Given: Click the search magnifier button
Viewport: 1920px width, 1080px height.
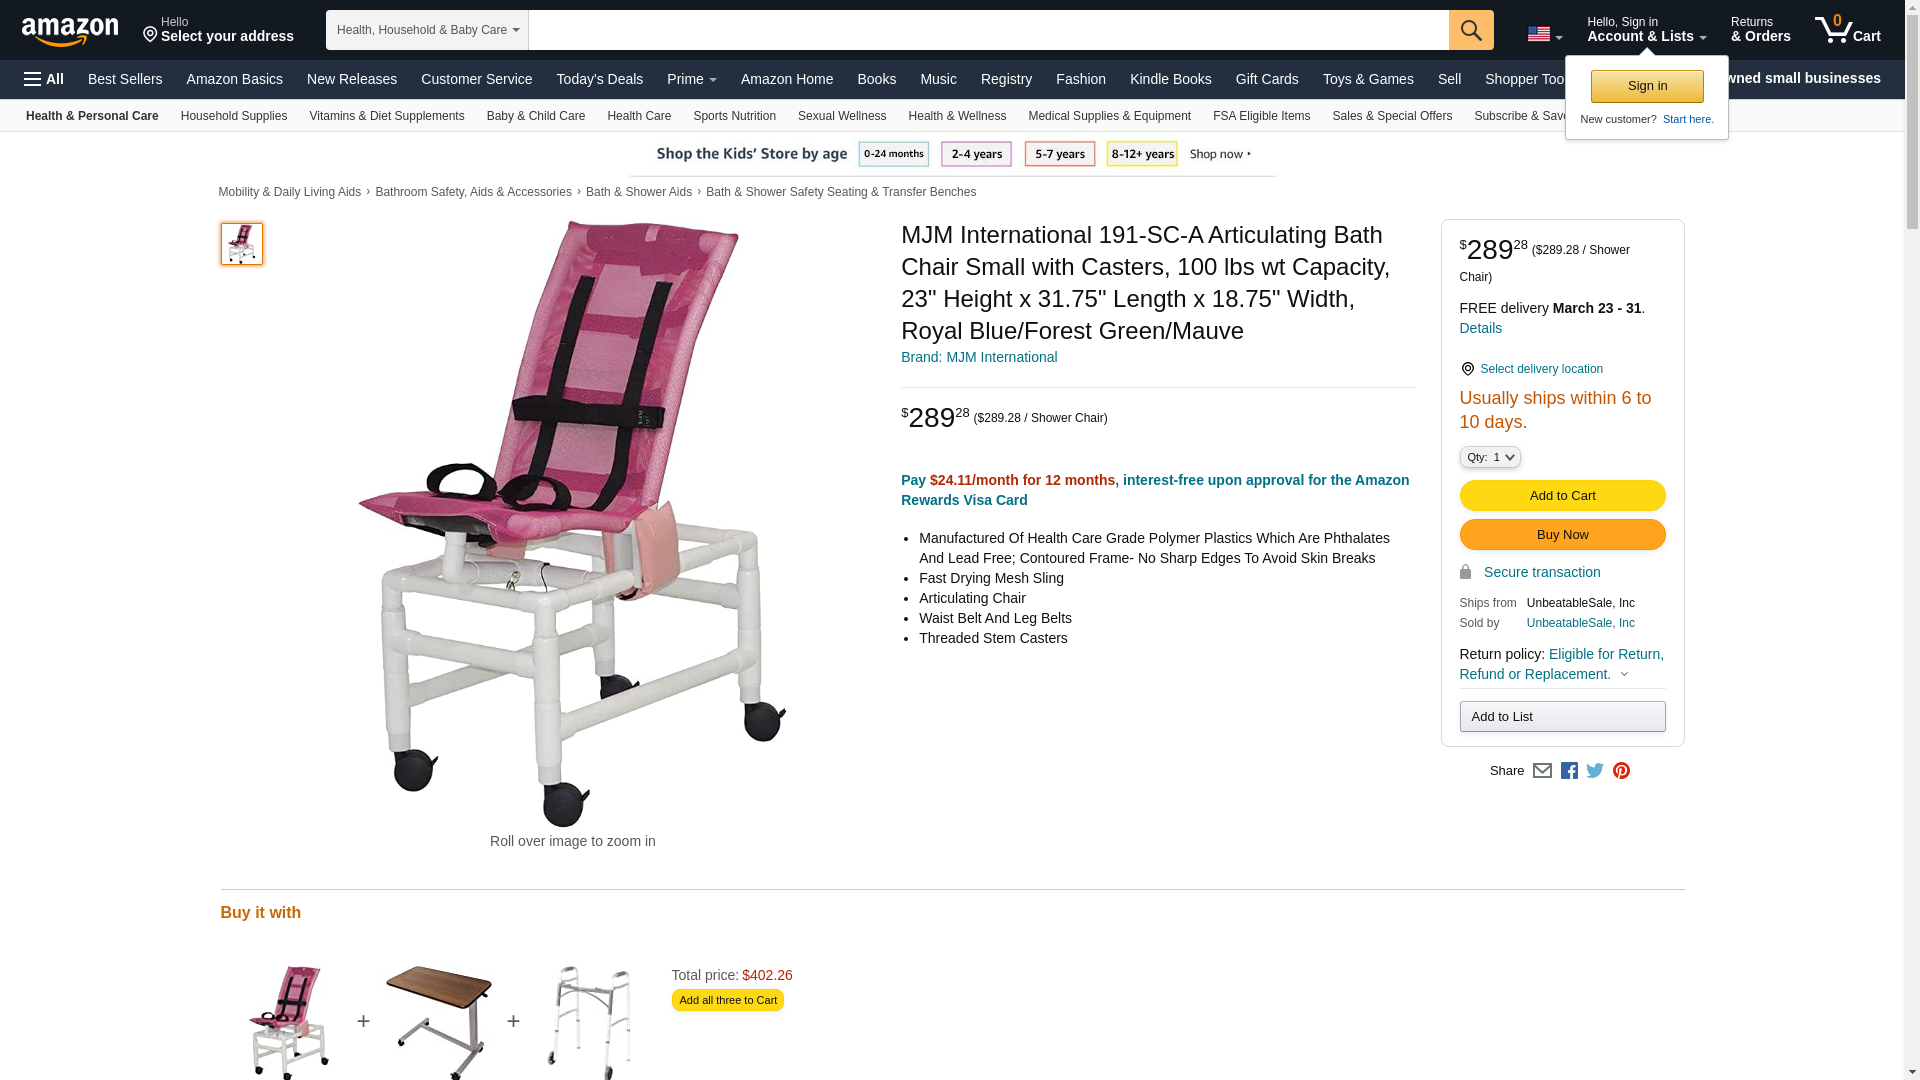Looking at the screenshot, I should 1470,30.
